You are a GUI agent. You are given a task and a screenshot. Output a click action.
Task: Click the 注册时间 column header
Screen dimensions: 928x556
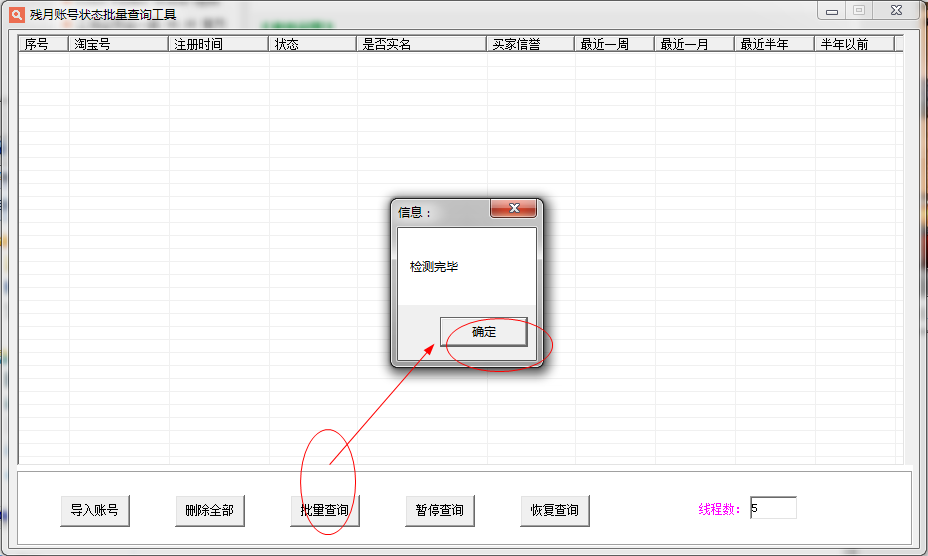coord(218,44)
